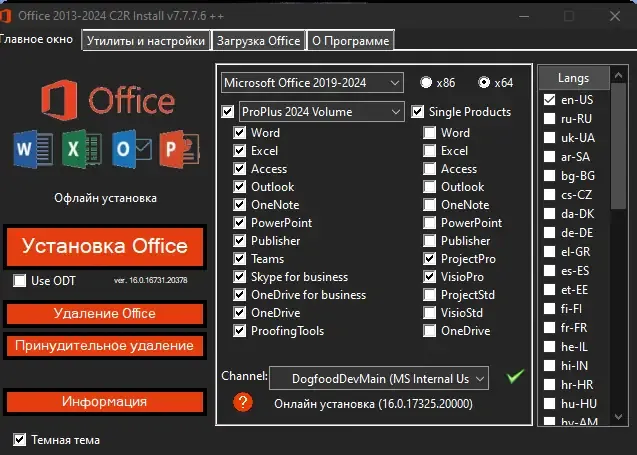Viewport: 637px width, 455px height.
Task: Uncheck Access in the ProPlus suite list
Action: [x=240, y=169]
